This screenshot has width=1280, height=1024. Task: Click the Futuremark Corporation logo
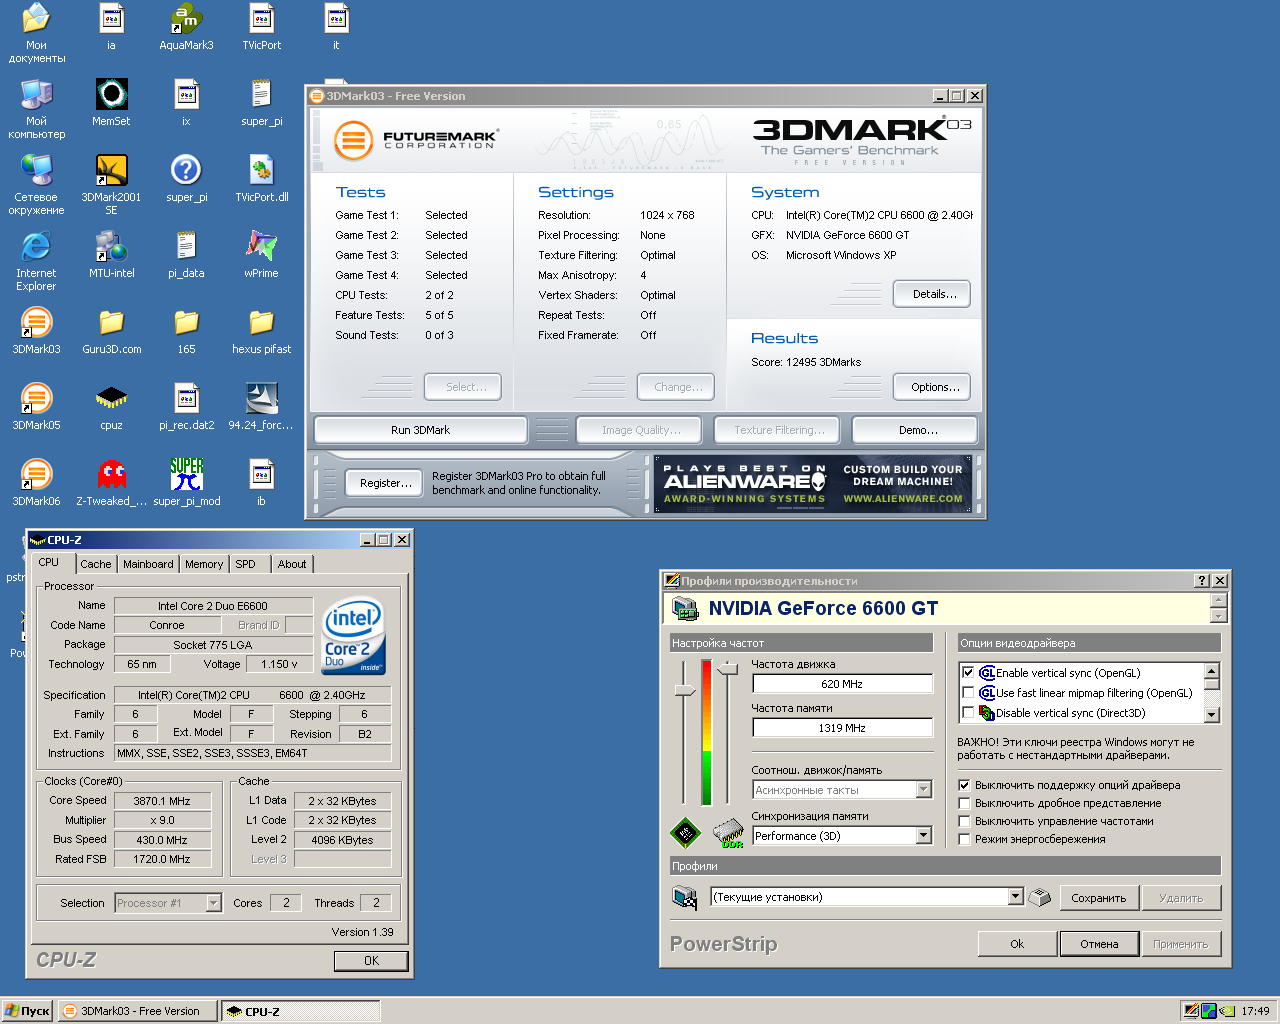point(415,140)
